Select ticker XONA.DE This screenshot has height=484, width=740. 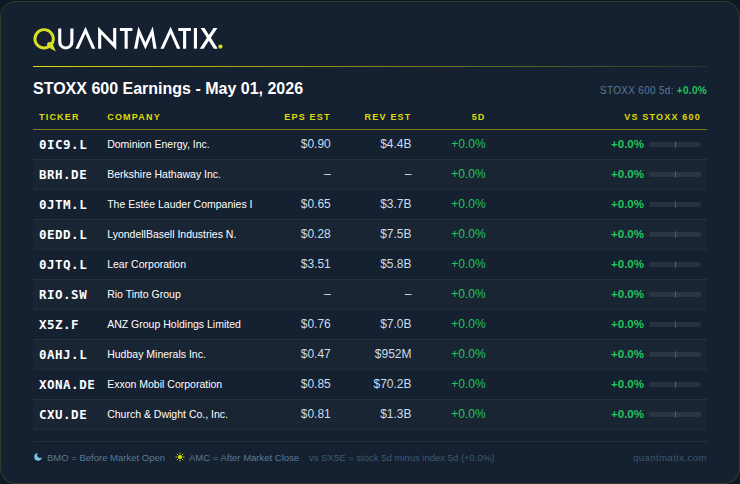[67, 385]
